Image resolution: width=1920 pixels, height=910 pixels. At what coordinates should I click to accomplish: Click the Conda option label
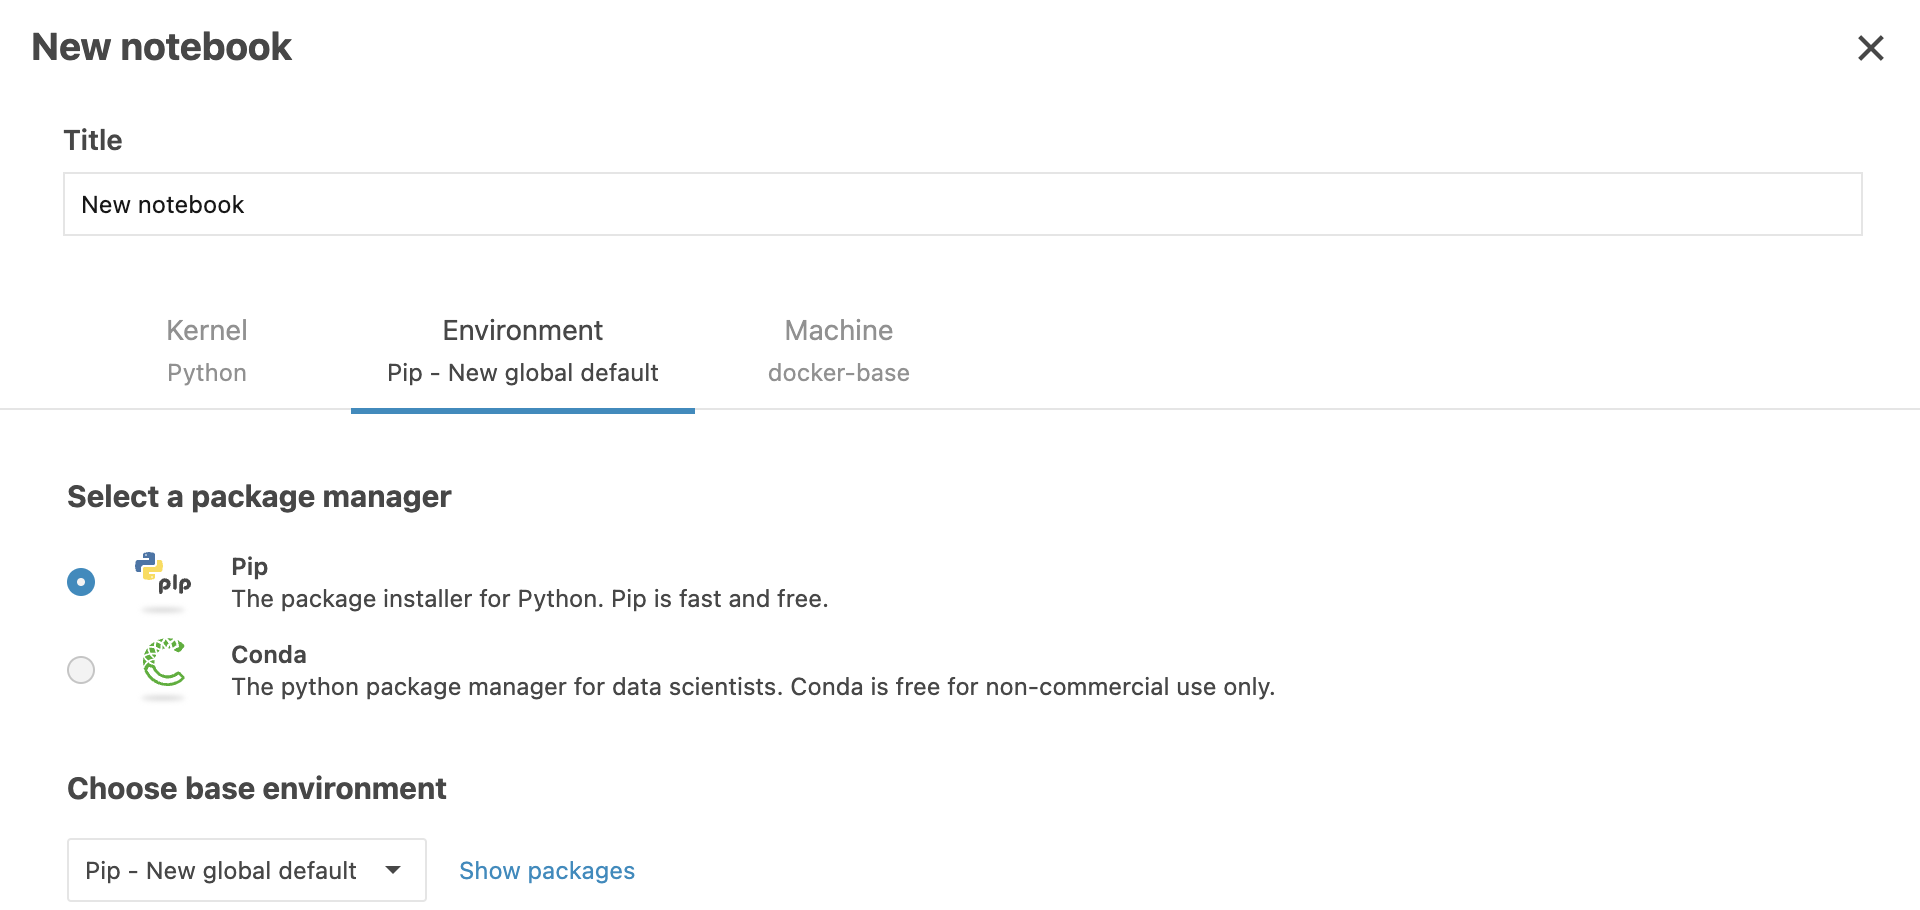coord(269,654)
